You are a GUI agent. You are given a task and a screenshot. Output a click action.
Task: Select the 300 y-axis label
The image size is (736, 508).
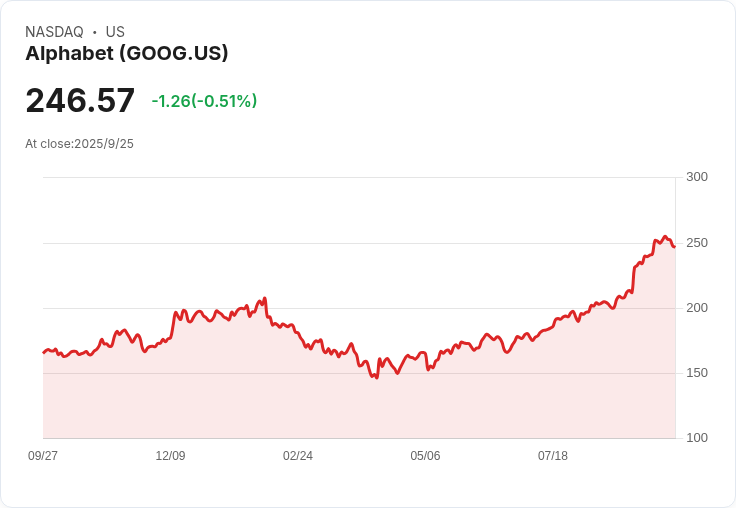coord(696,178)
